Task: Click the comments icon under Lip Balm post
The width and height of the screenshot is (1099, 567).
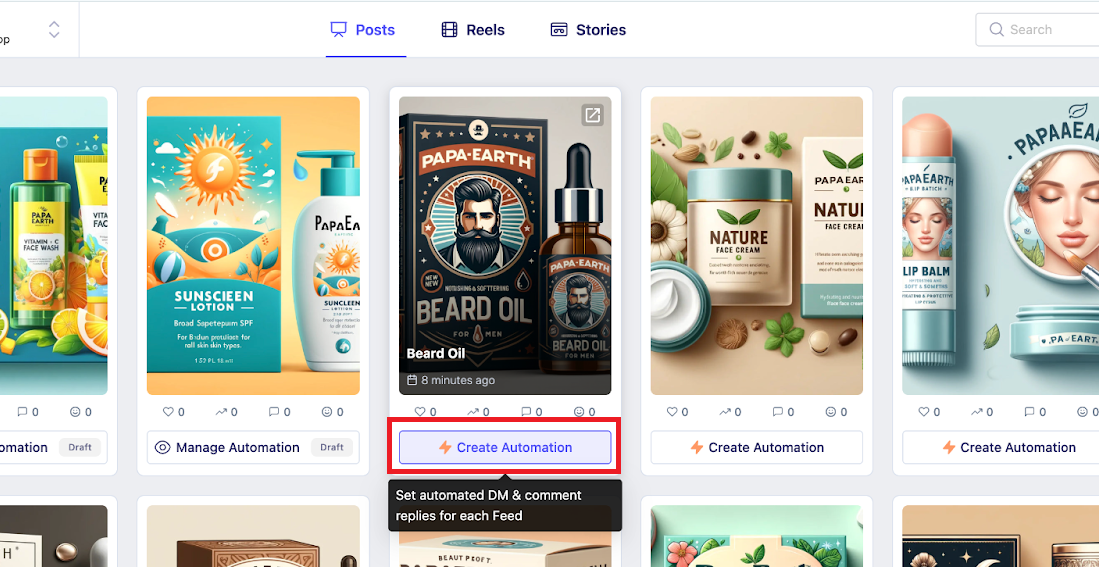Action: (x=1030, y=412)
